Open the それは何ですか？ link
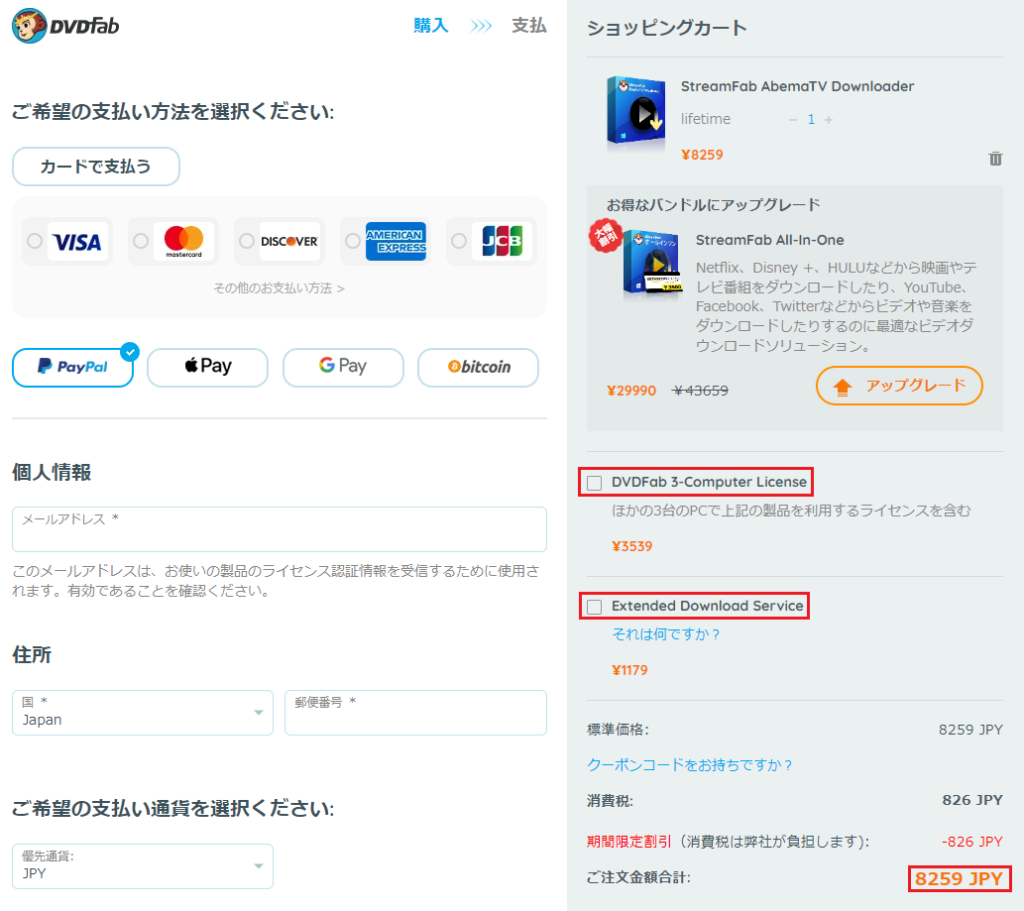1024x911 pixels. coord(666,634)
